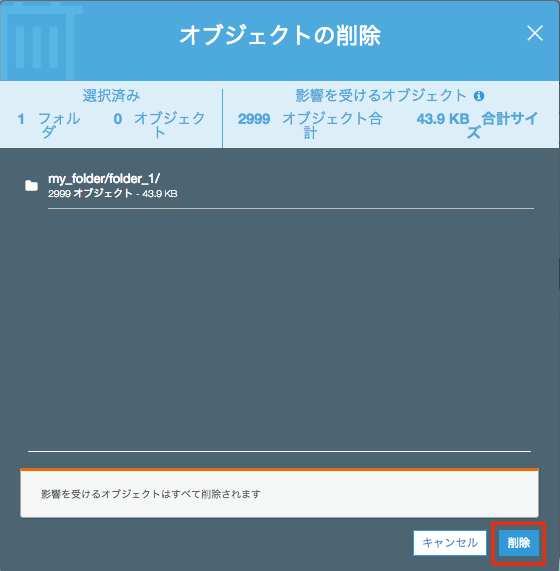Click the 選択済み section heading
The height and width of the screenshot is (571, 560).
(x=111, y=96)
